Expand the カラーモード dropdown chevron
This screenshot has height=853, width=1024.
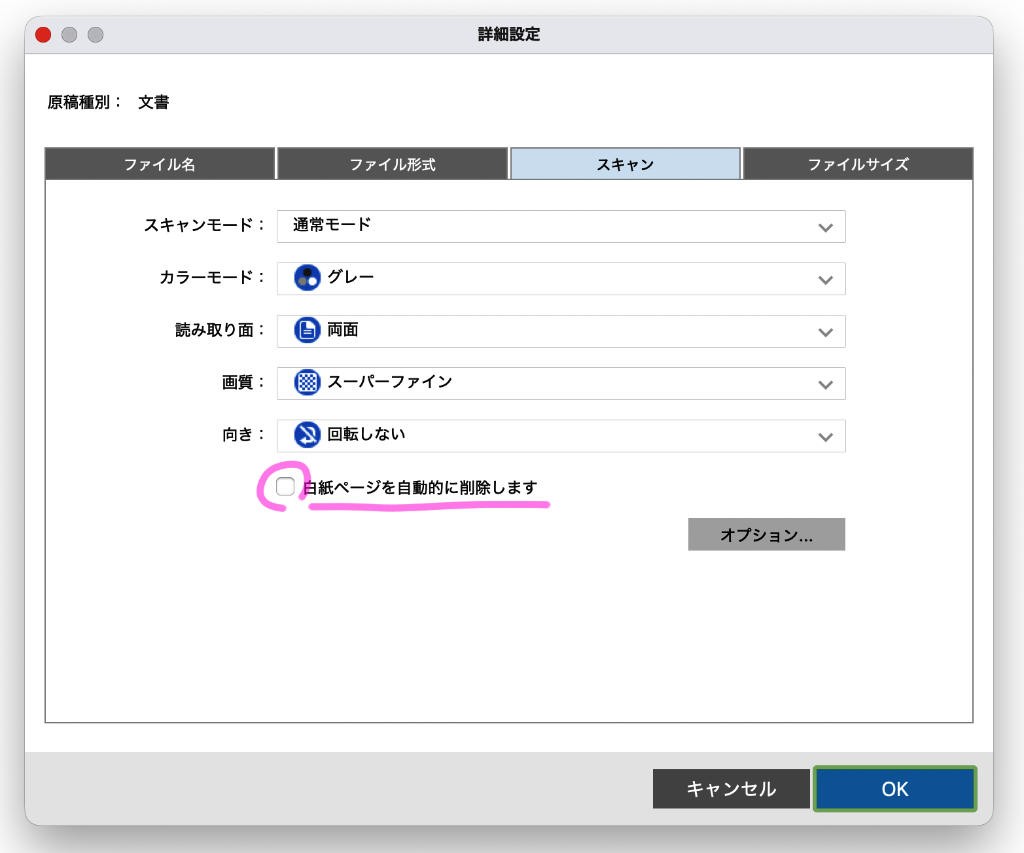(825, 279)
